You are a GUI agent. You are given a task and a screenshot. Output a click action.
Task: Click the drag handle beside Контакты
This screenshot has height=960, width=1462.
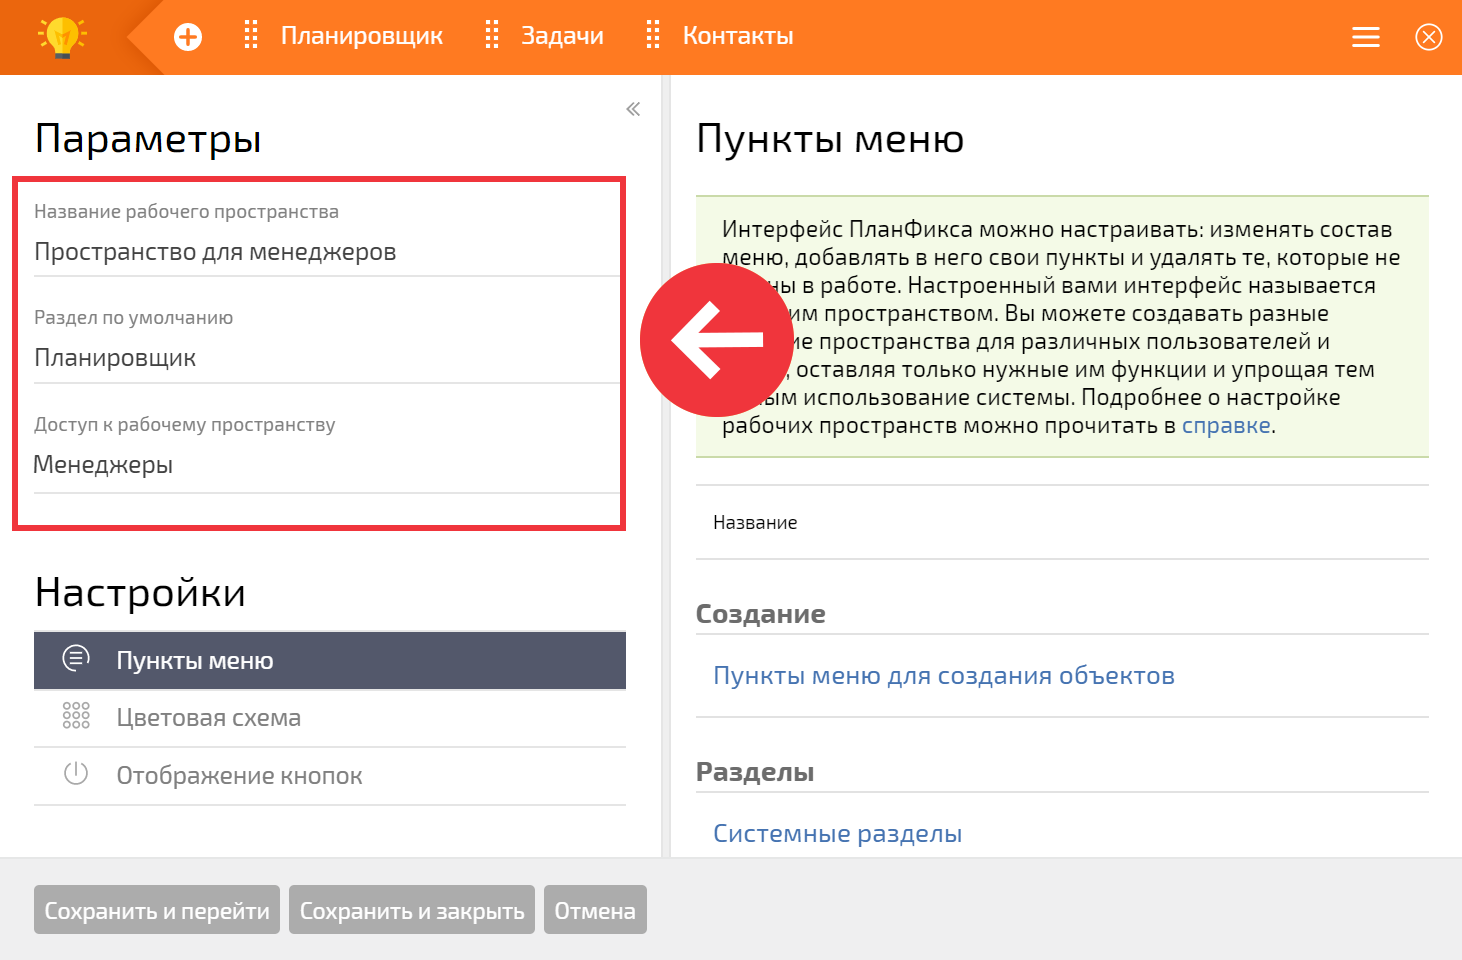click(653, 36)
